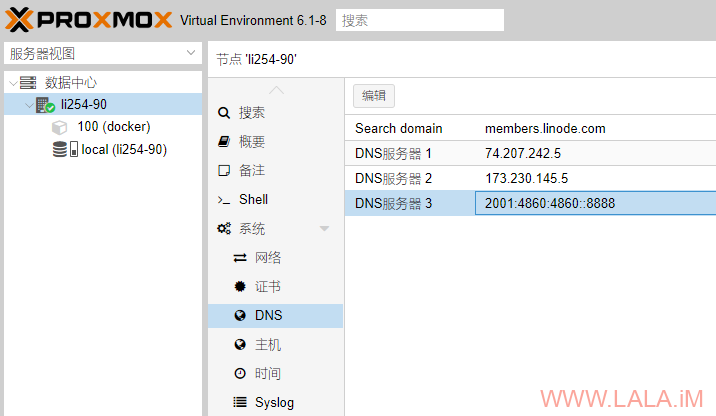This screenshot has width=716, height=416.
Task: Click the list icon beside Syslog
Action: 240,402
